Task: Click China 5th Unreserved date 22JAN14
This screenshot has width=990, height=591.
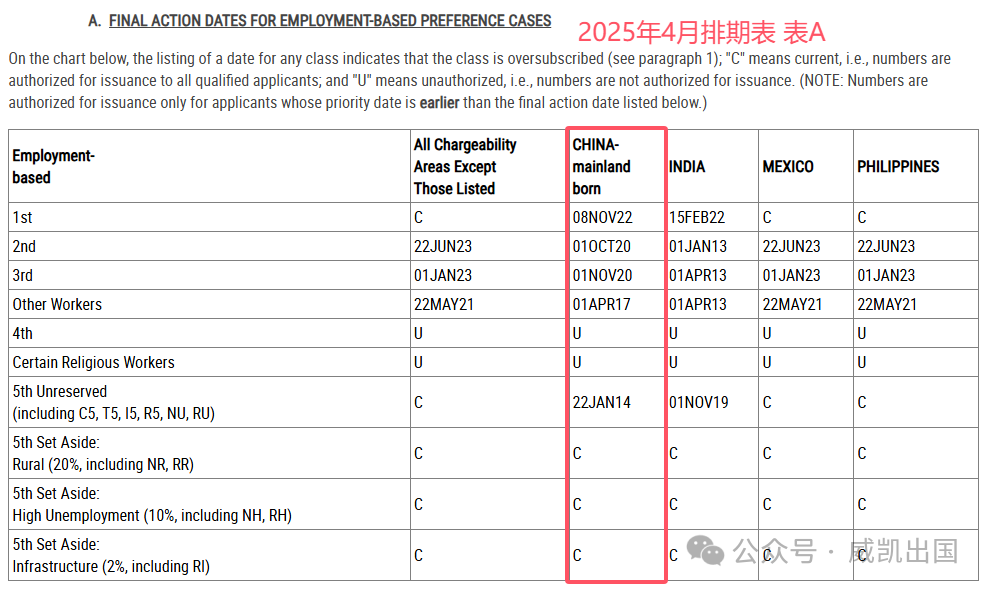Action: point(602,402)
